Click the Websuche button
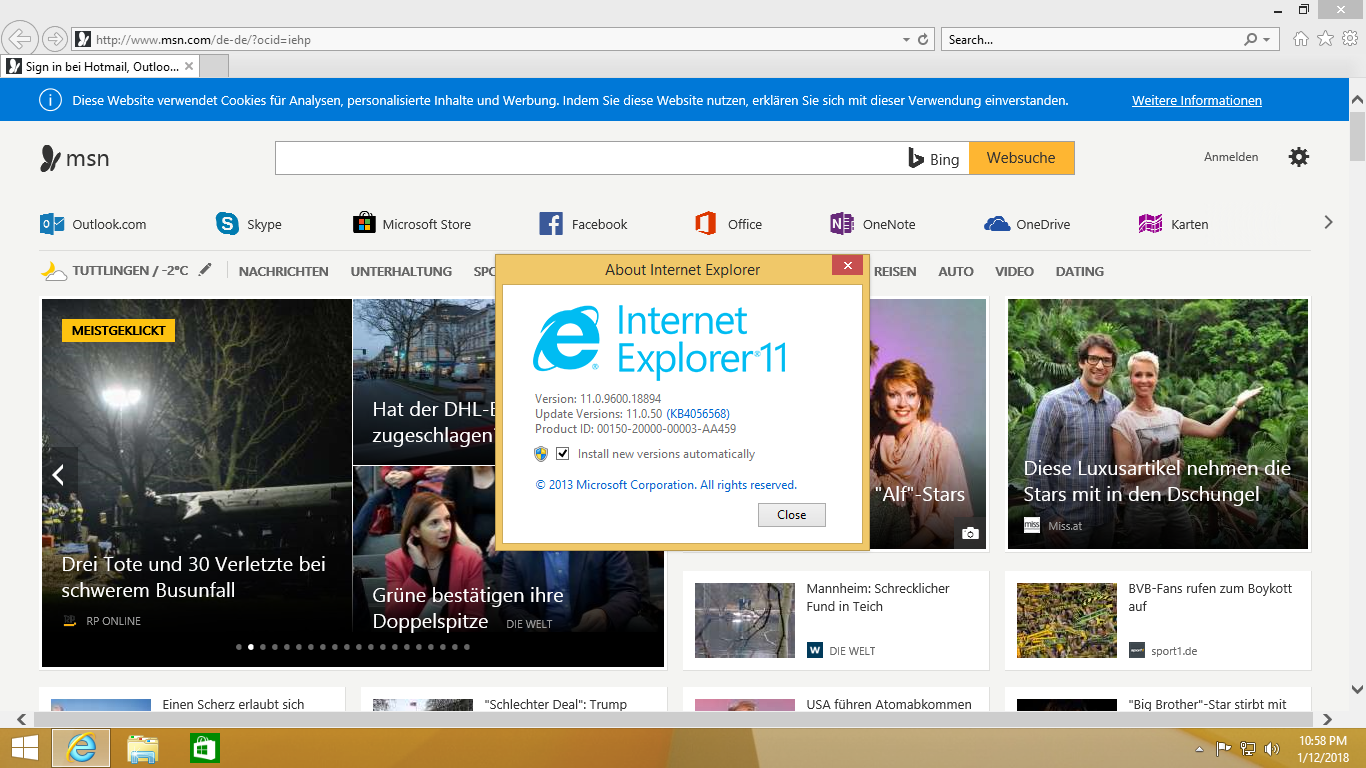Screen dimensions: 1366x768 [1021, 158]
